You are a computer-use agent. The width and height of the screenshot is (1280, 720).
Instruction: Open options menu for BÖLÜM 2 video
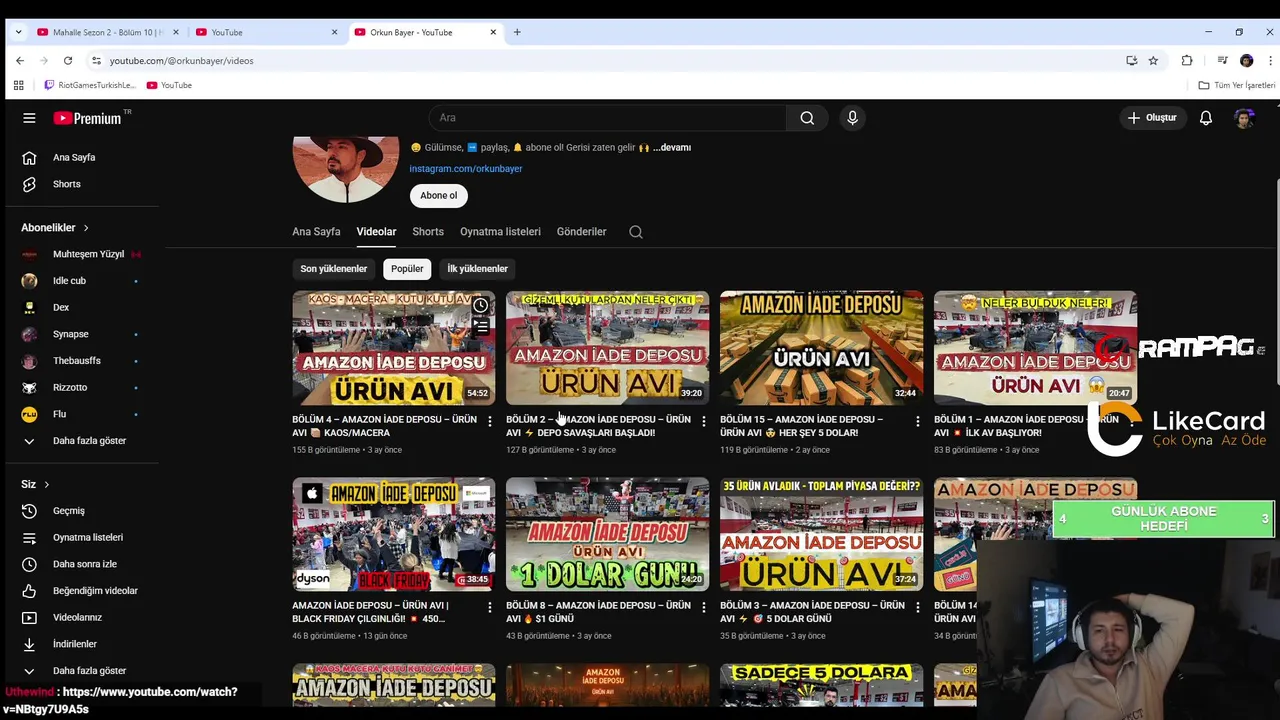703,421
